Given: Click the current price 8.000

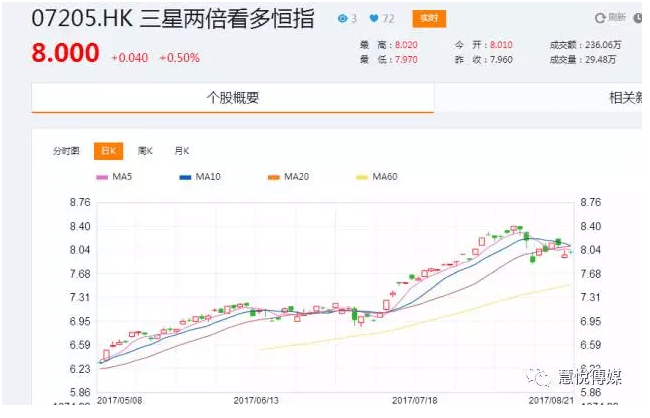Looking at the screenshot, I should (65, 53).
